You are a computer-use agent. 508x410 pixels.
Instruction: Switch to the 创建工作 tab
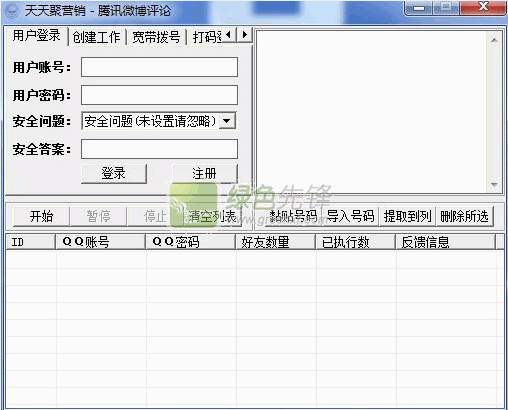click(96, 37)
